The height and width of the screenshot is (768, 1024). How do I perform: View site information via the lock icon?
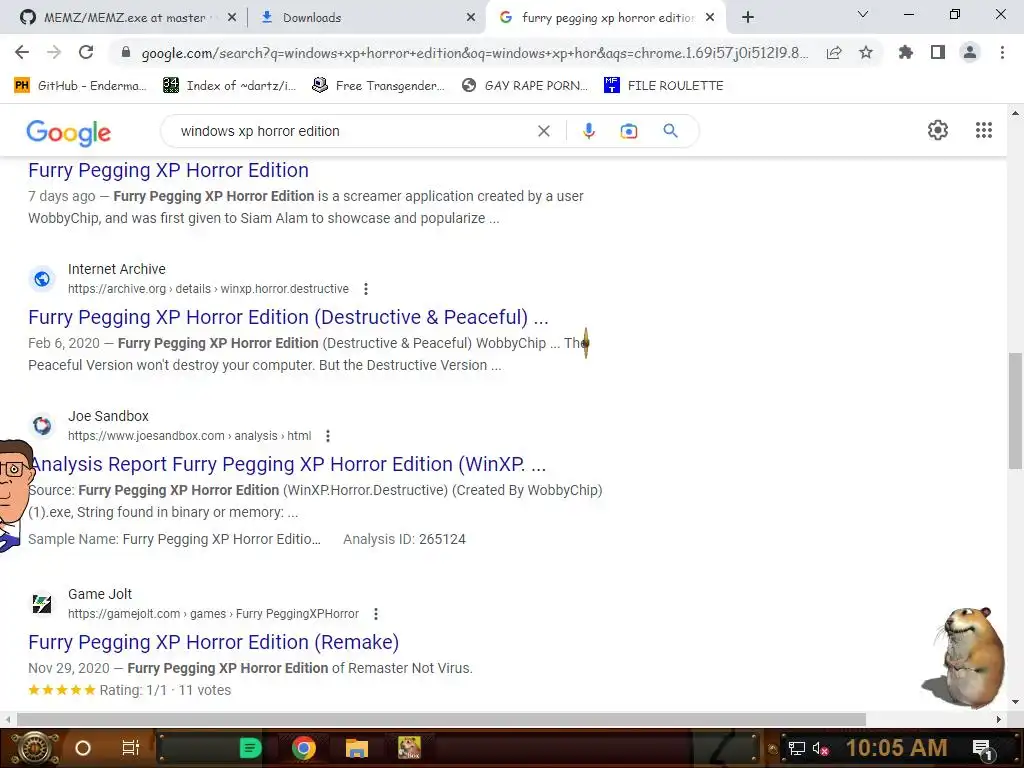pyautogui.click(x=126, y=52)
